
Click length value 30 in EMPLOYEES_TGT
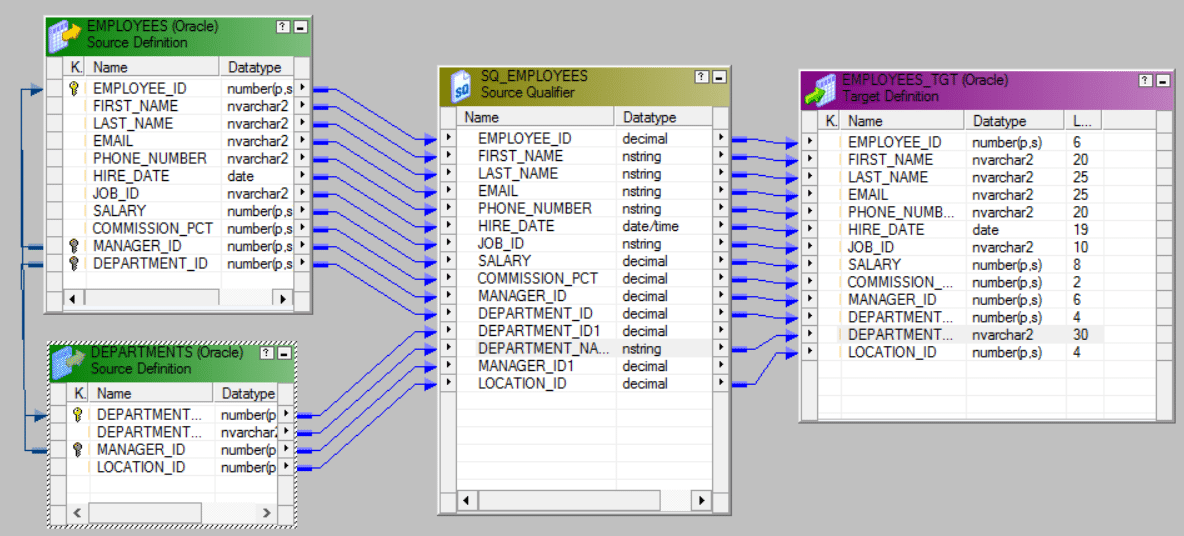1081,334
